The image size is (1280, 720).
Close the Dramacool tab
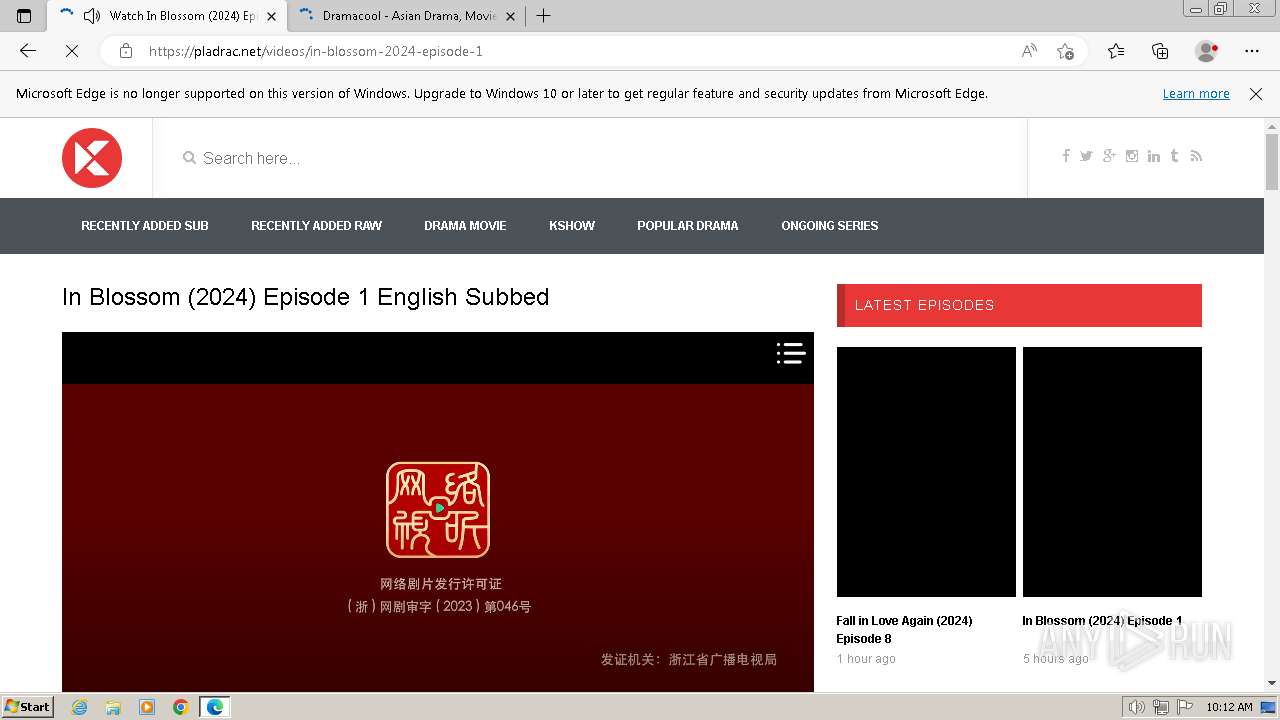[x=511, y=16]
